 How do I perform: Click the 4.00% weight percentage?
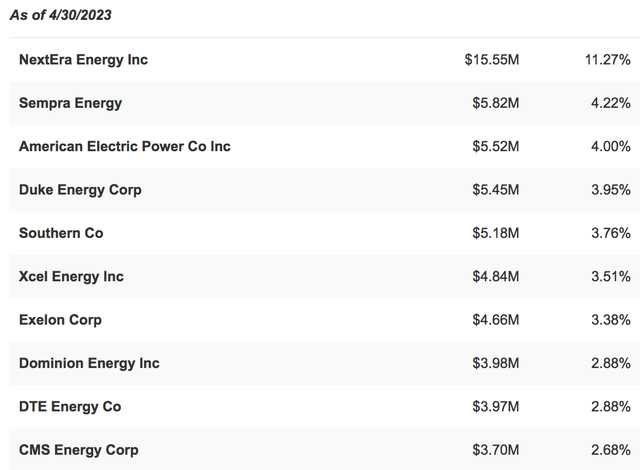(611, 146)
